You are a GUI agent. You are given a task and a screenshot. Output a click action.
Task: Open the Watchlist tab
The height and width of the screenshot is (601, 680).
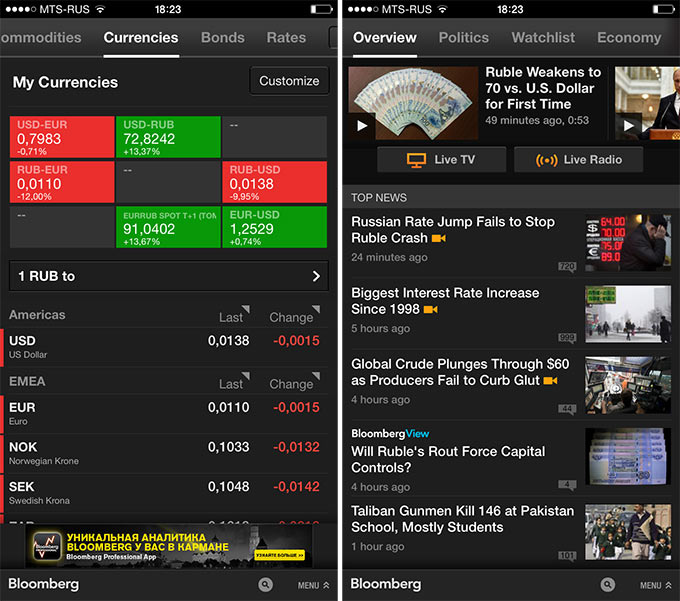(543, 38)
